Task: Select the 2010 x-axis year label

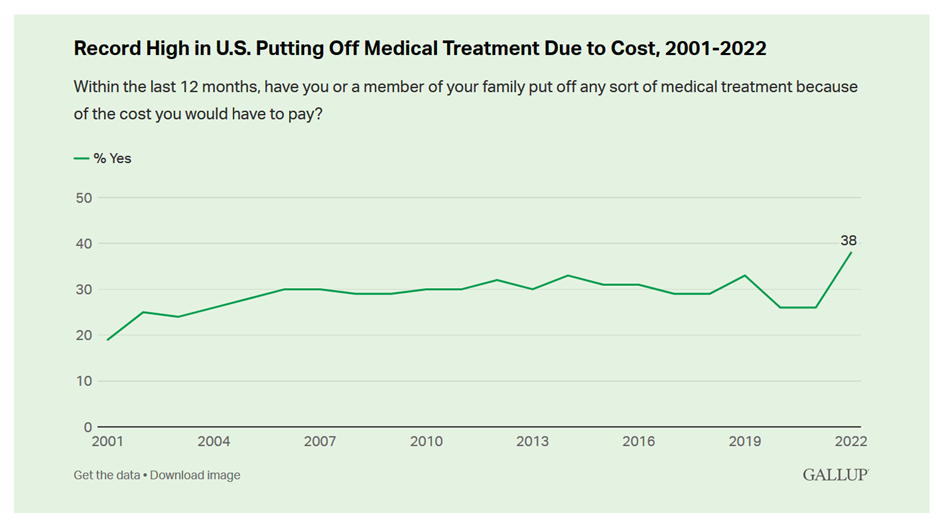Action: (x=426, y=441)
